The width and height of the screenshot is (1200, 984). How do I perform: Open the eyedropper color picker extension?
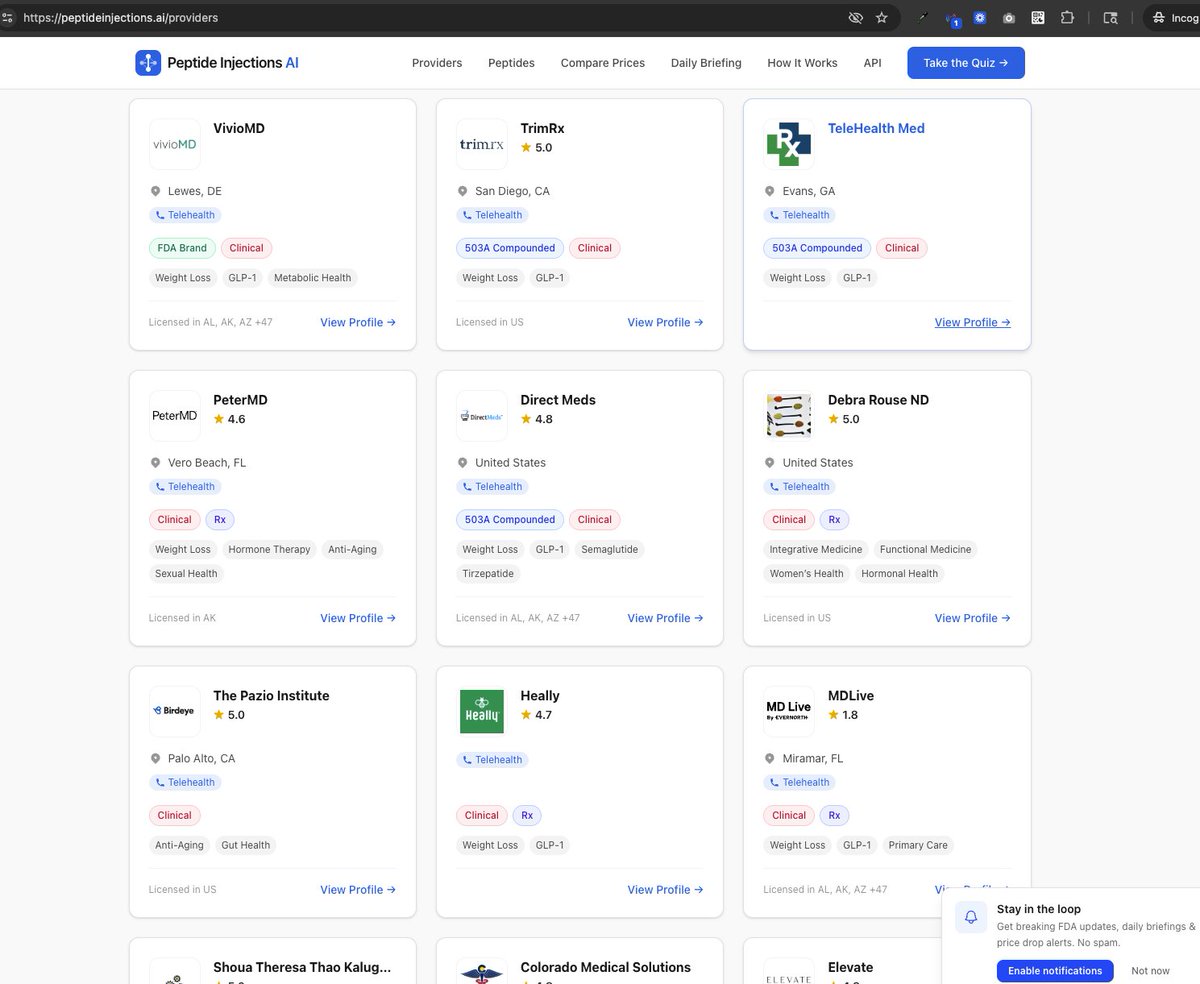click(x=924, y=17)
